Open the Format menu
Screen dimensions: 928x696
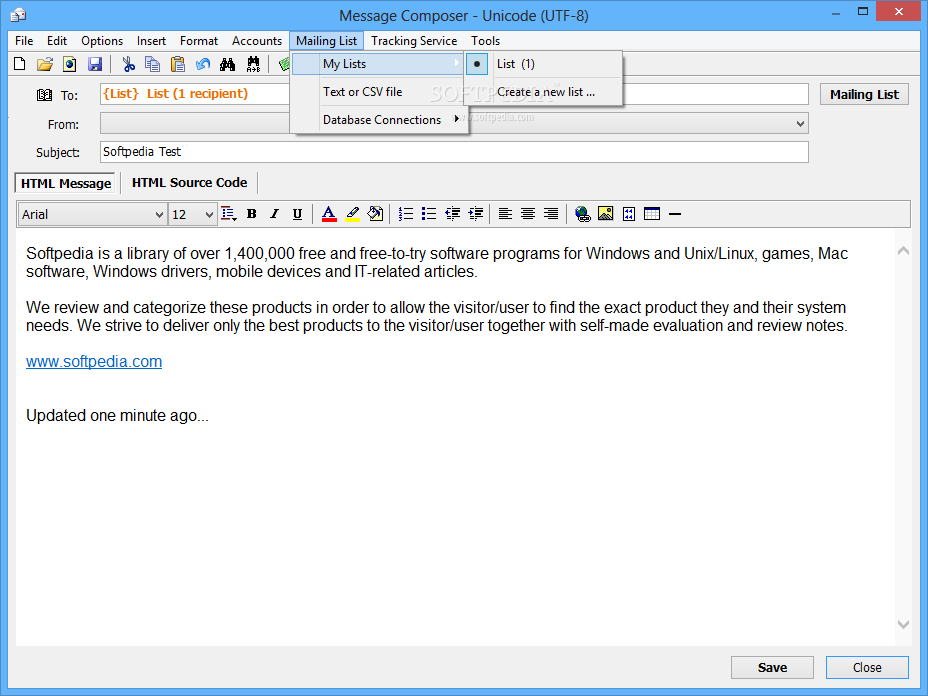click(x=199, y=41)
